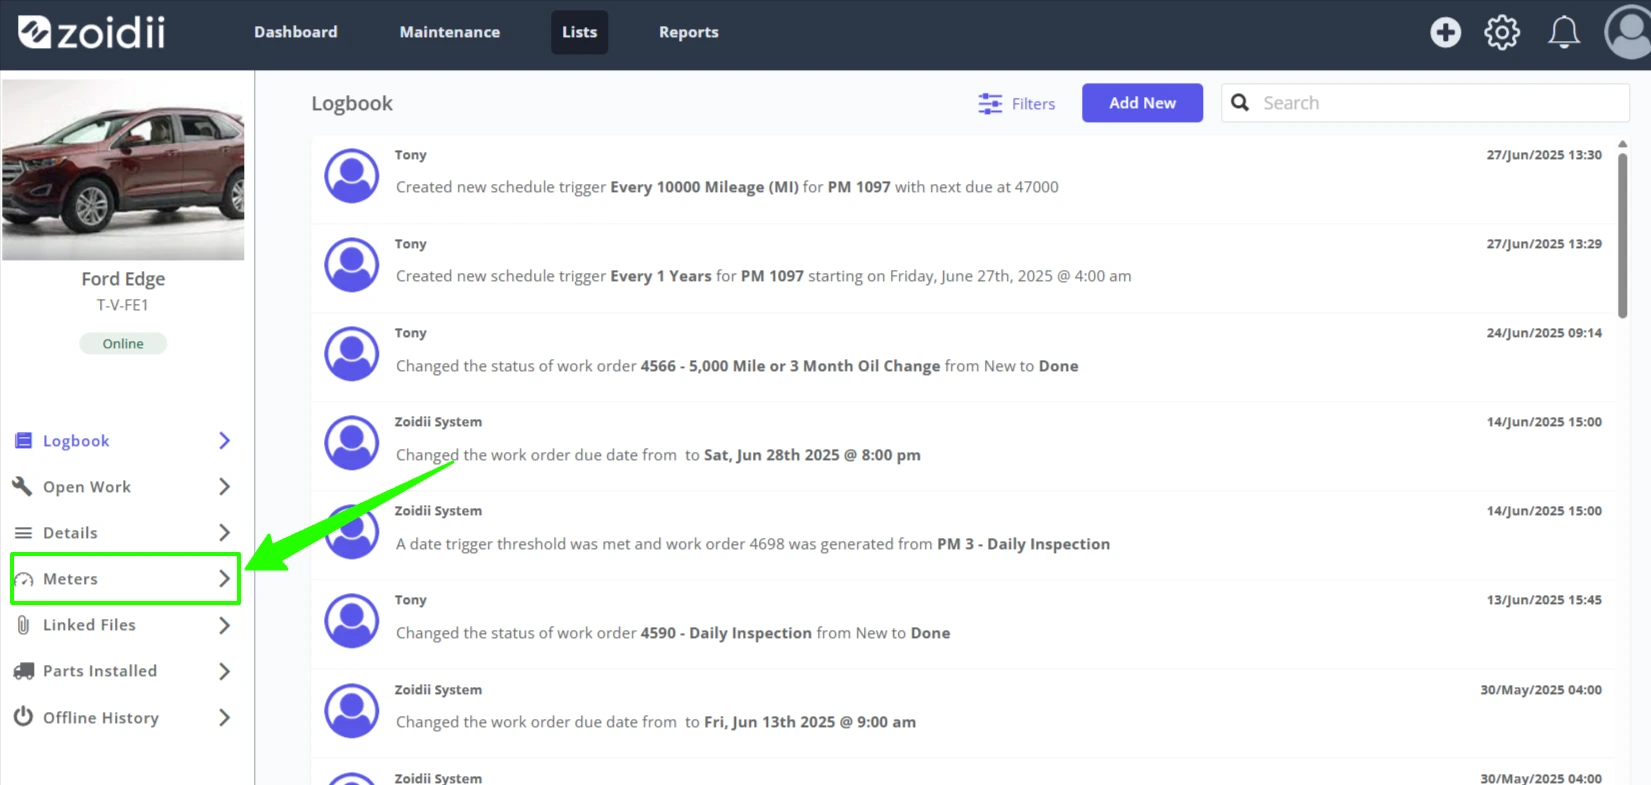Select entry 'Every 1 Years' for PM 1097
Viewport: 1651px width, 785px height.
(x=661, y=276)
